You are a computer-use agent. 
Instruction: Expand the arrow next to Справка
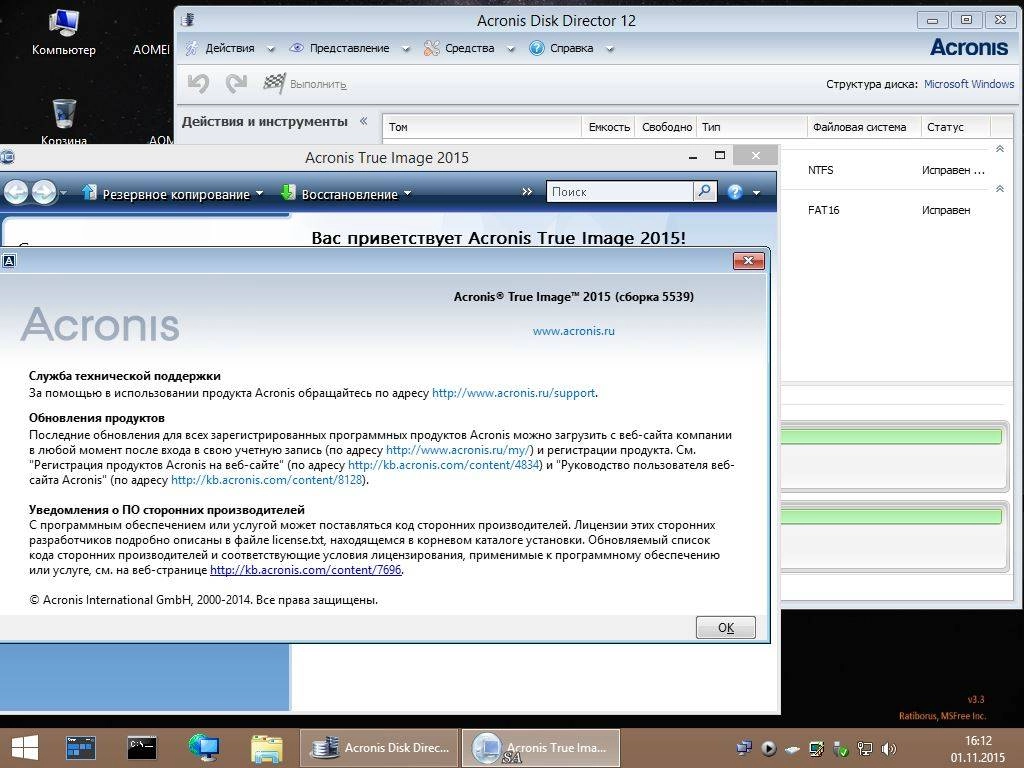click(609, 49)
